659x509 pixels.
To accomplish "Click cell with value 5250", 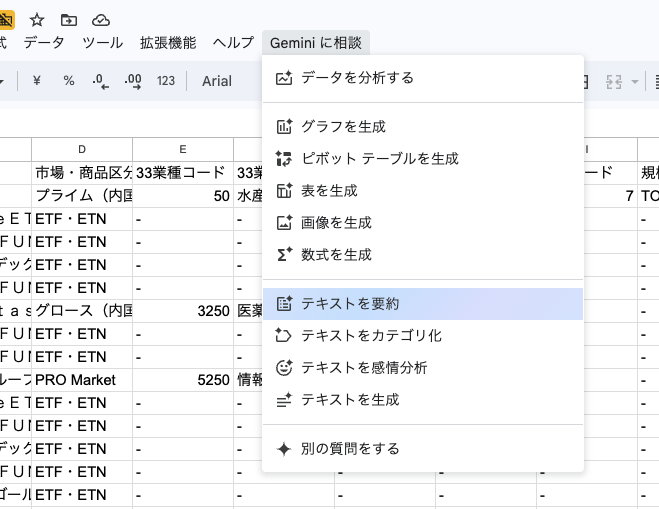I will [x=183, y=380].
